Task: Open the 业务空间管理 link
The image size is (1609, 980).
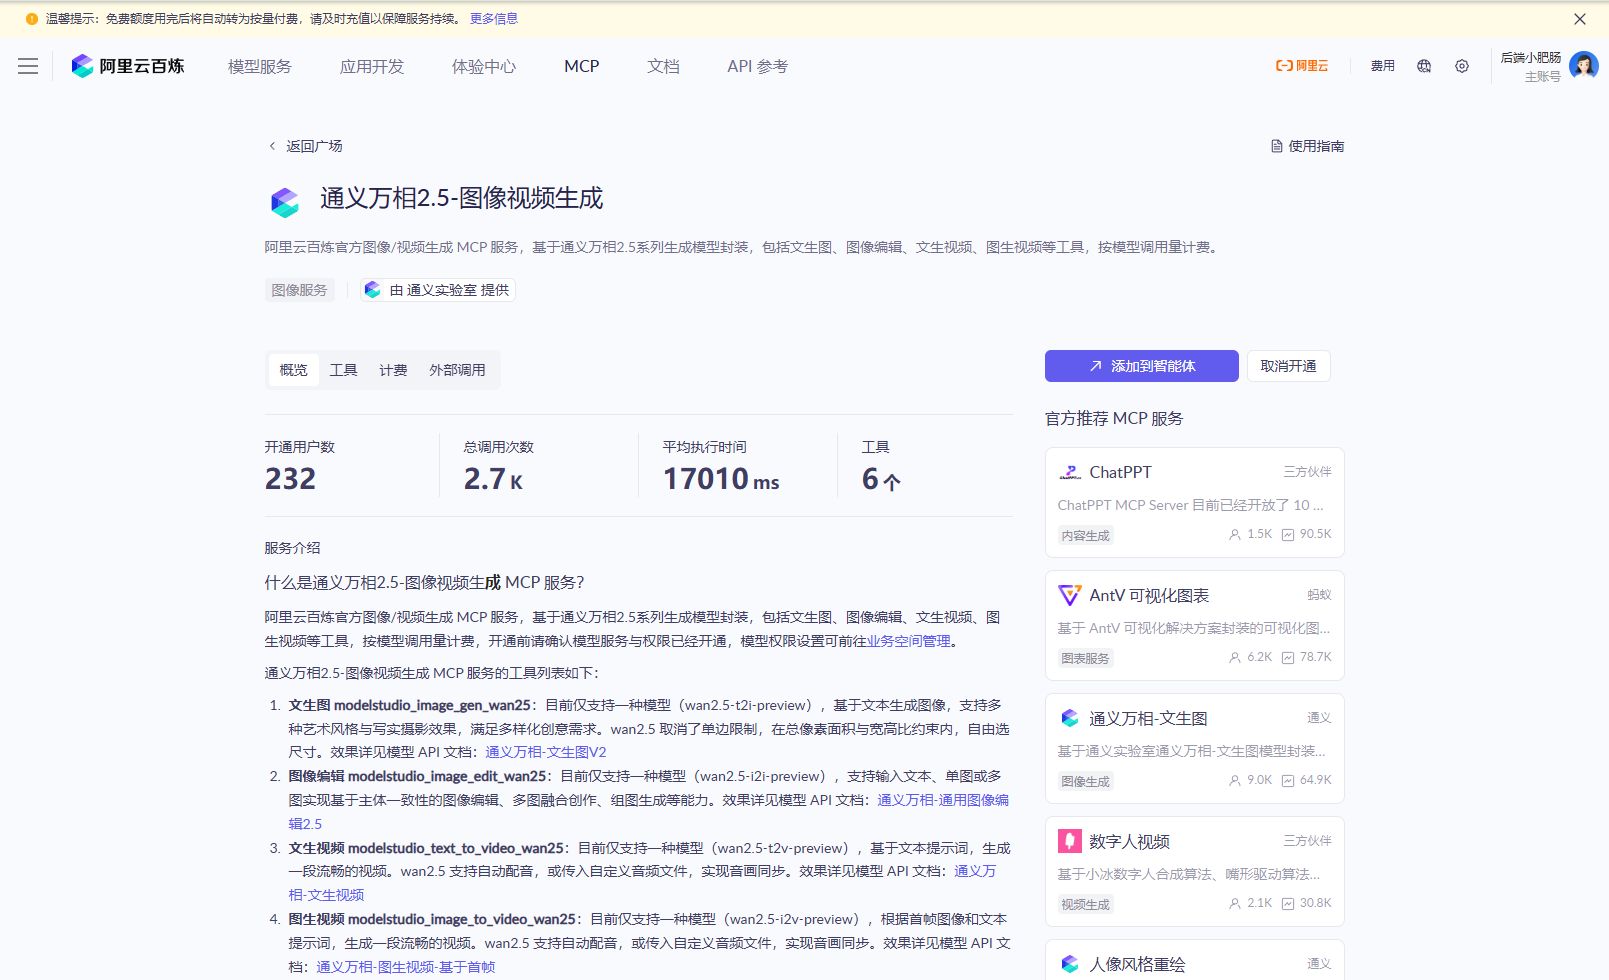Action: 908,641
